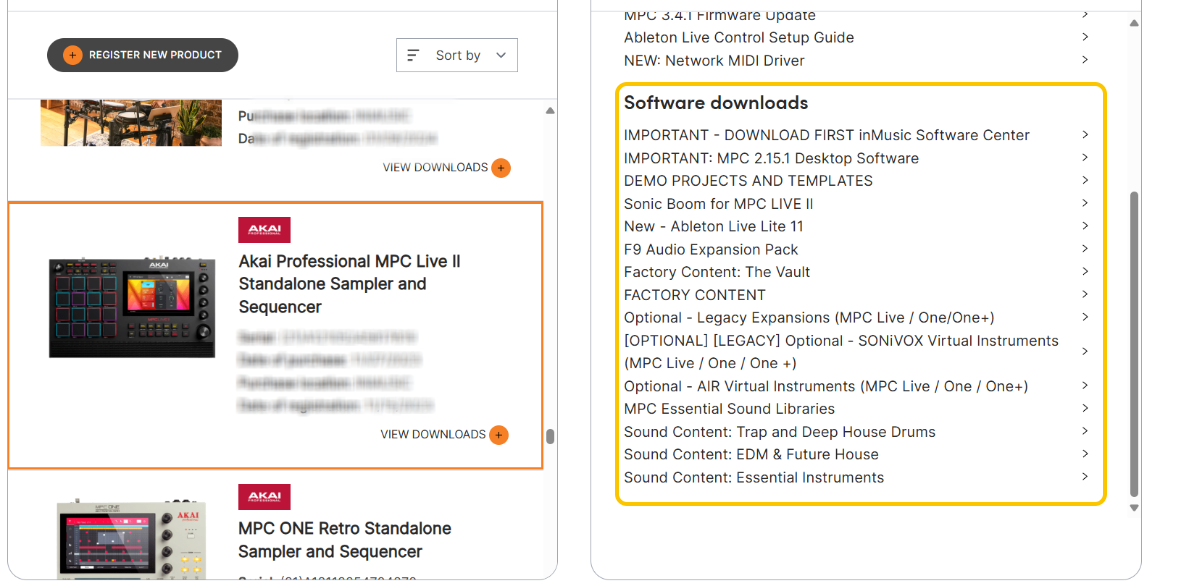This screenshot has height=586, width=1189.
Task: Click chevron next to SONiVOX Virtual Instruments
Action: (x=1085, y=351)
